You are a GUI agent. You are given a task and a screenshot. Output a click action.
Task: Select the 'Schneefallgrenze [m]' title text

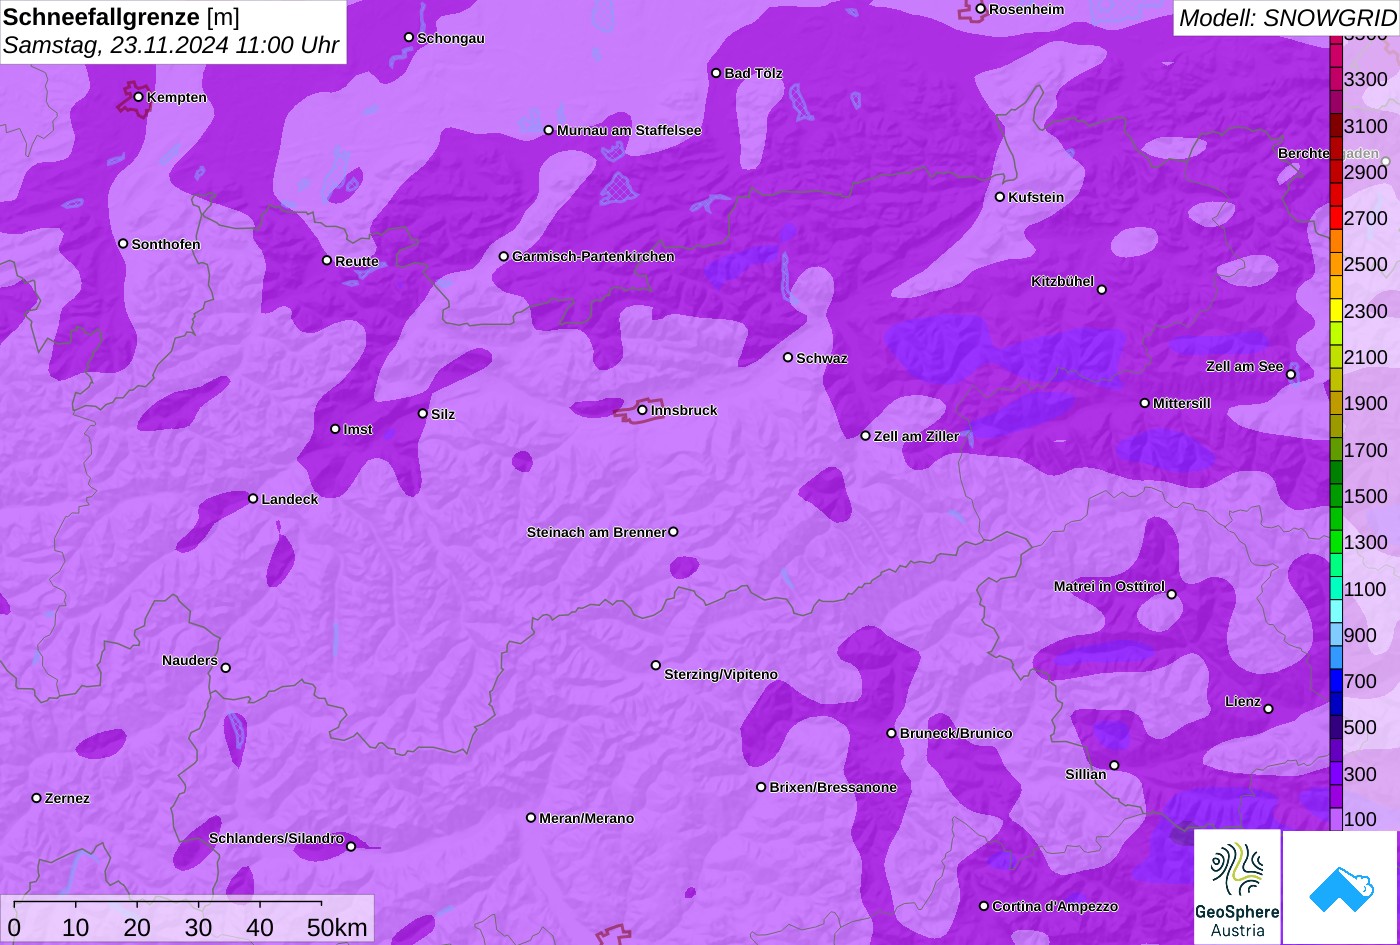click(121, 17)
